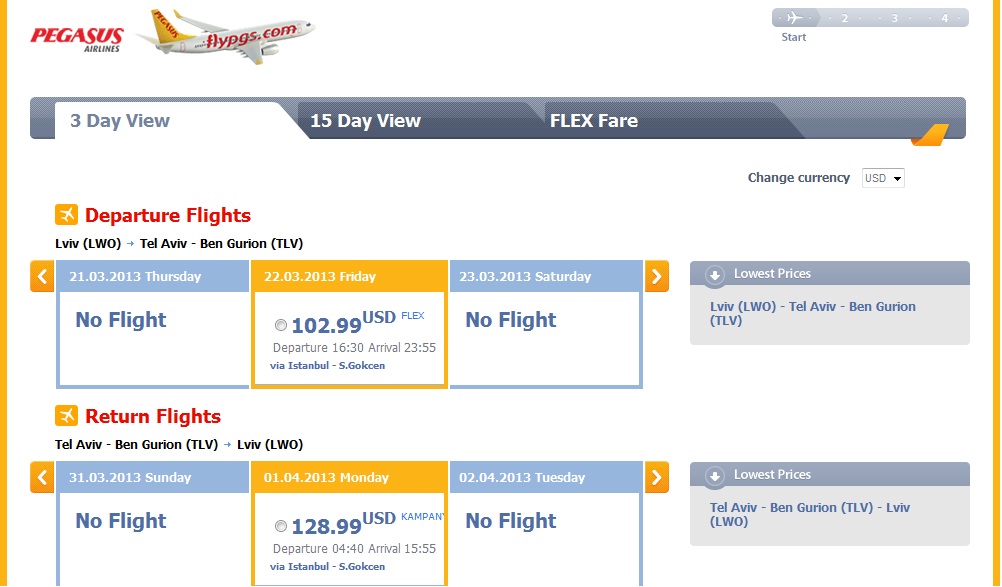Viewport: 1002px width, 587px height.
Task: Click the Start step airplane icon
Action: point(794,18)
